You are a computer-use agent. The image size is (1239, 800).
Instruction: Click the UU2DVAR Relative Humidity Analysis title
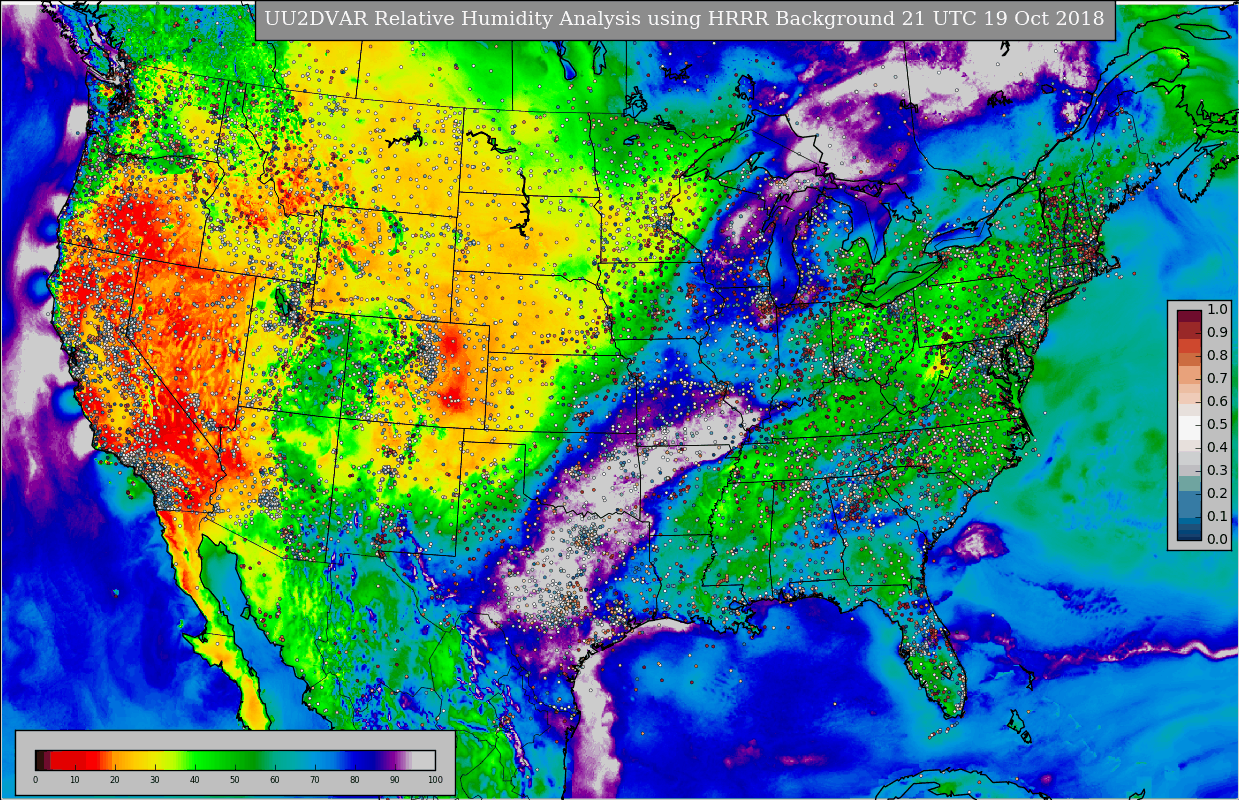point(685,19)
